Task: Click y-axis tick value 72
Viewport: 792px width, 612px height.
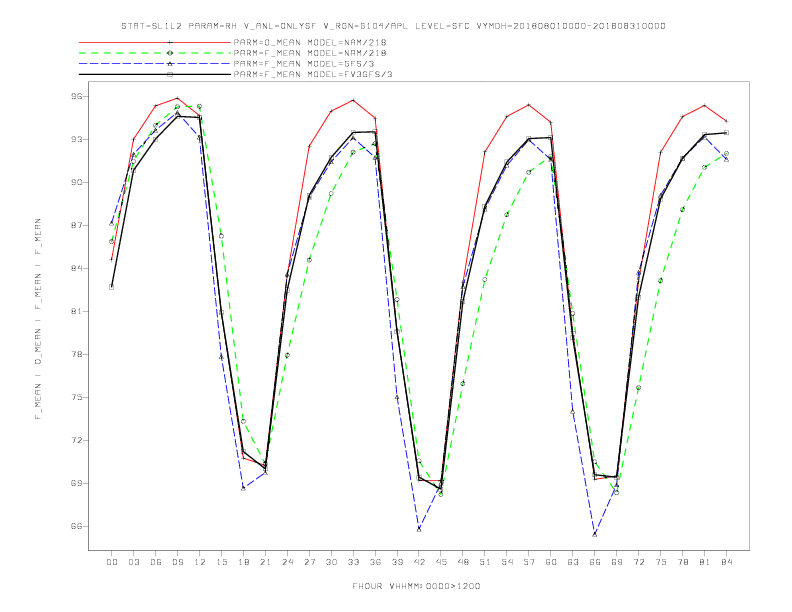Action: (x=76, y=440)
